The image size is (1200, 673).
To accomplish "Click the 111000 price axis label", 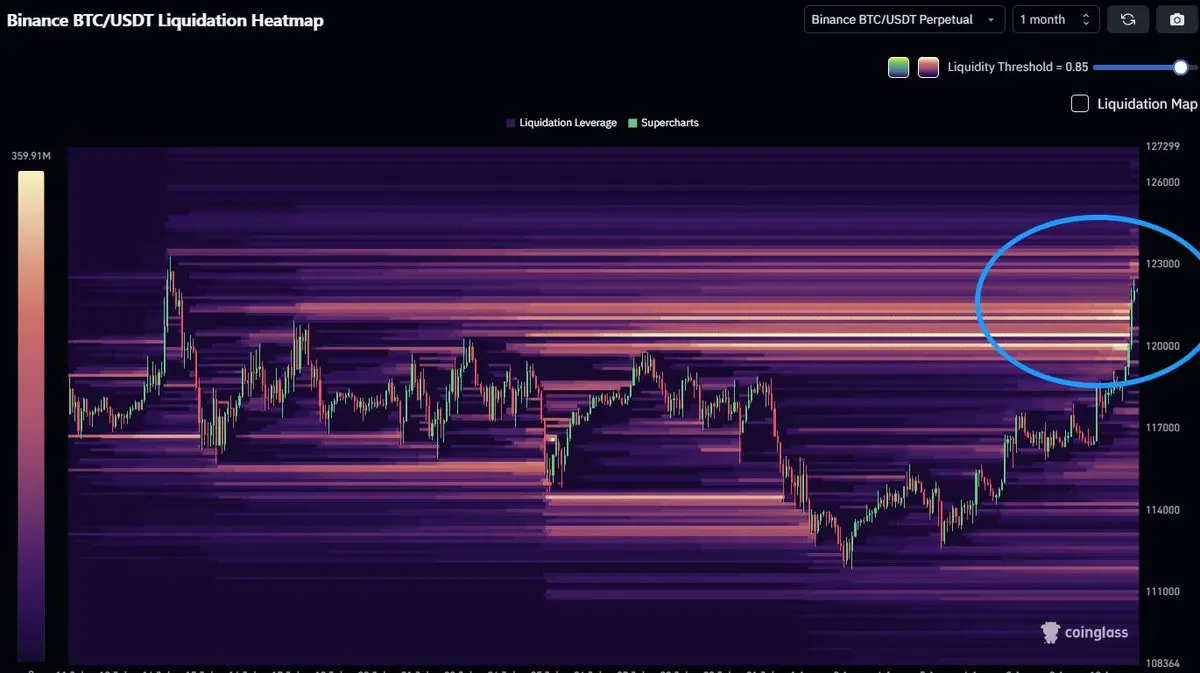I will [x=1163, y=592].
